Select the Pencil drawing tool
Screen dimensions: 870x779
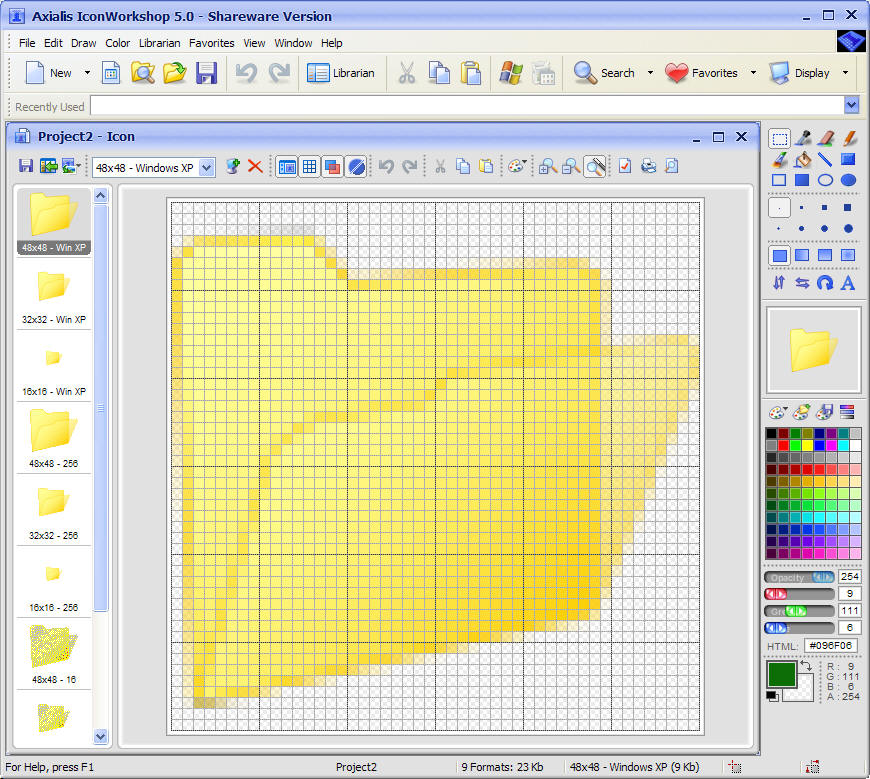point(850,137)
